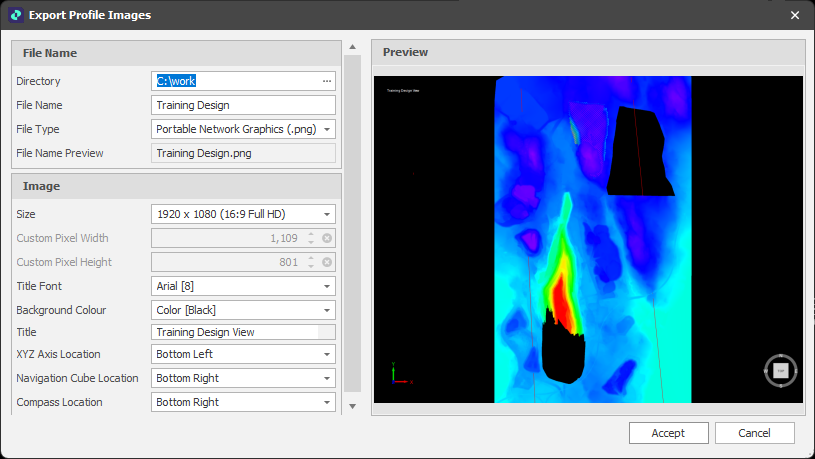The height and width of the screenshot is (459, 815).
Task: Click the Title text field
Action: [235, 332]
